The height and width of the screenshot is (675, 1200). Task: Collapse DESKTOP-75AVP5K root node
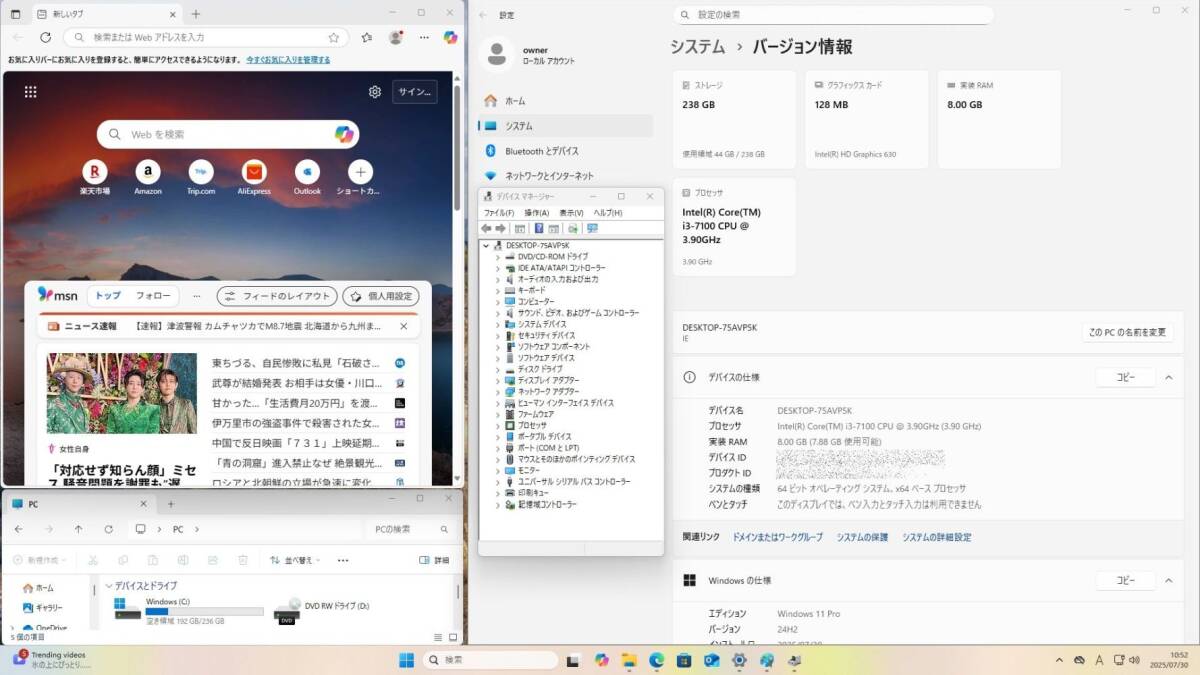pos(487,245)
